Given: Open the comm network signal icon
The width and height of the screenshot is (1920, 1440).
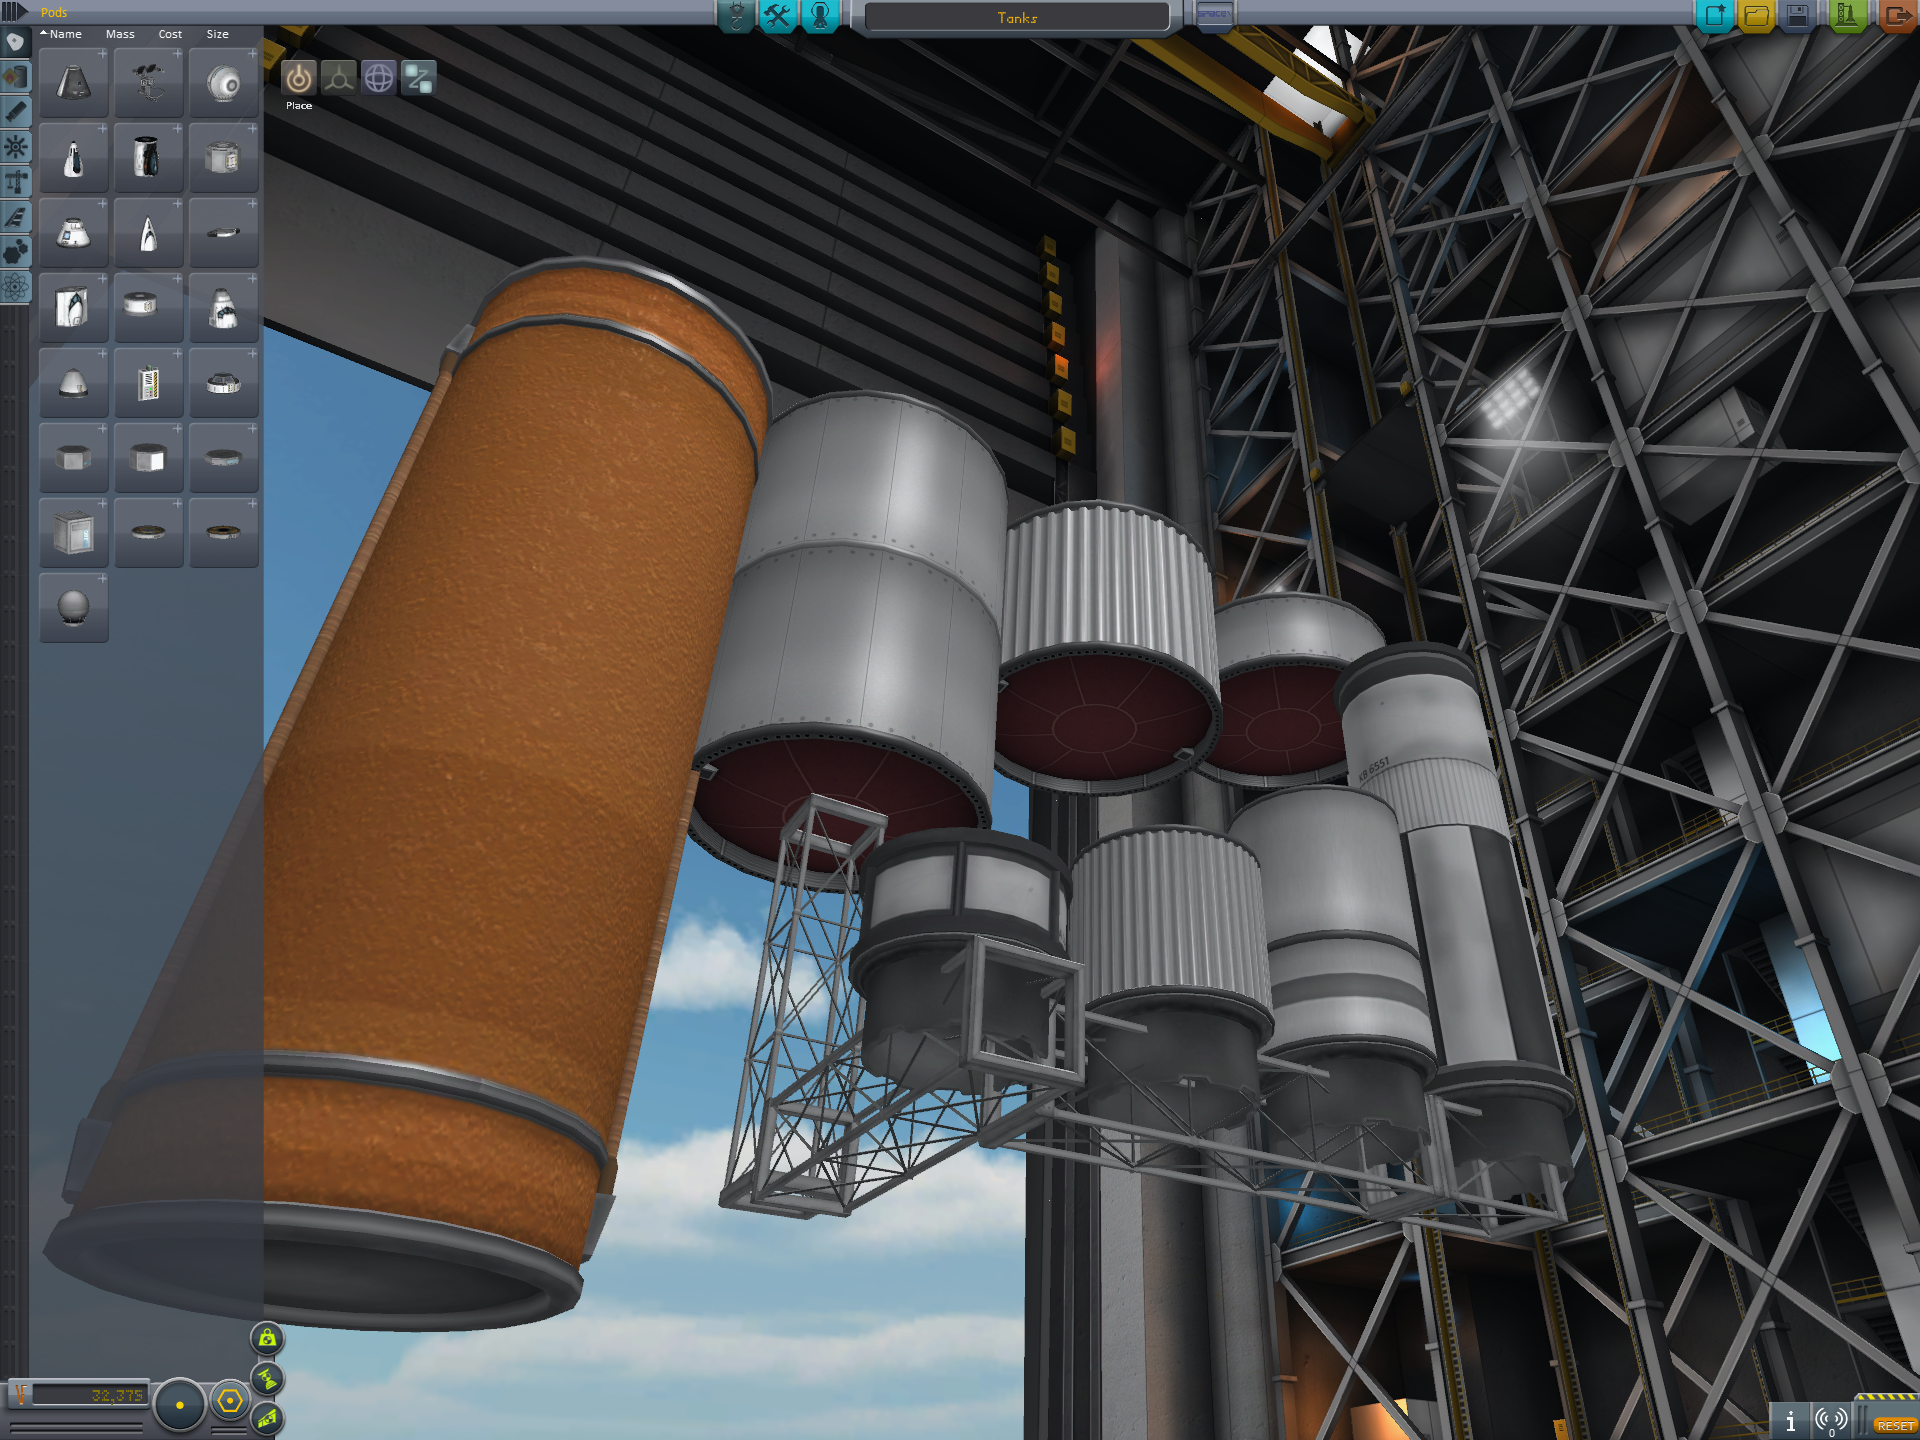Looking at the screenshot, I should tap(1832, 1421).
